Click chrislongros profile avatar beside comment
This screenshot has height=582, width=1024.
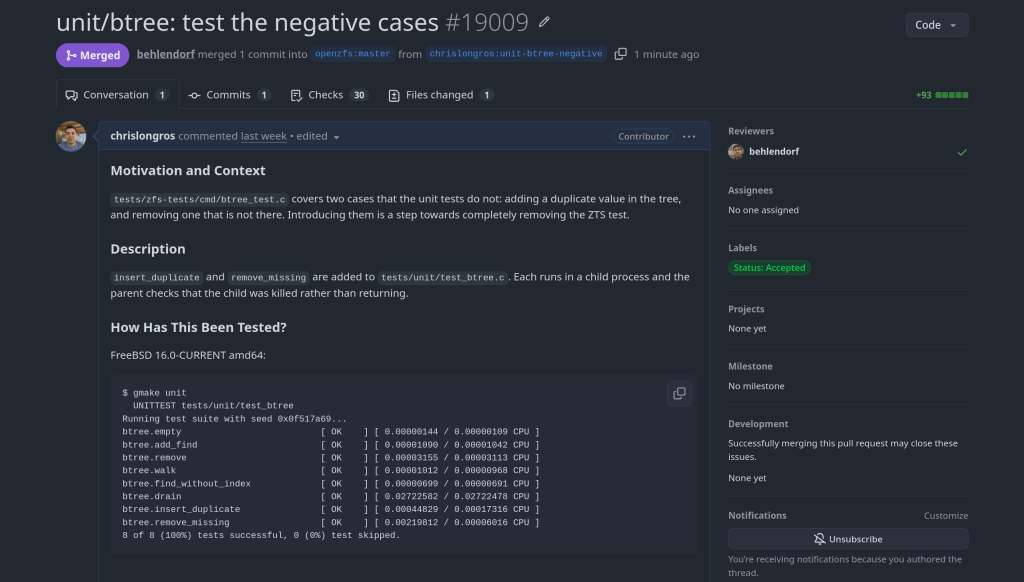(71, 137)
